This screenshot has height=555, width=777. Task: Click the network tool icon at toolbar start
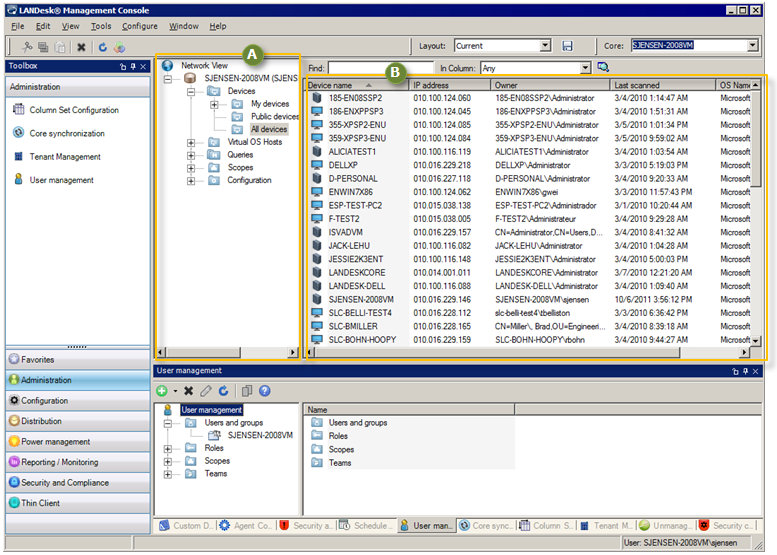[27, 47]
